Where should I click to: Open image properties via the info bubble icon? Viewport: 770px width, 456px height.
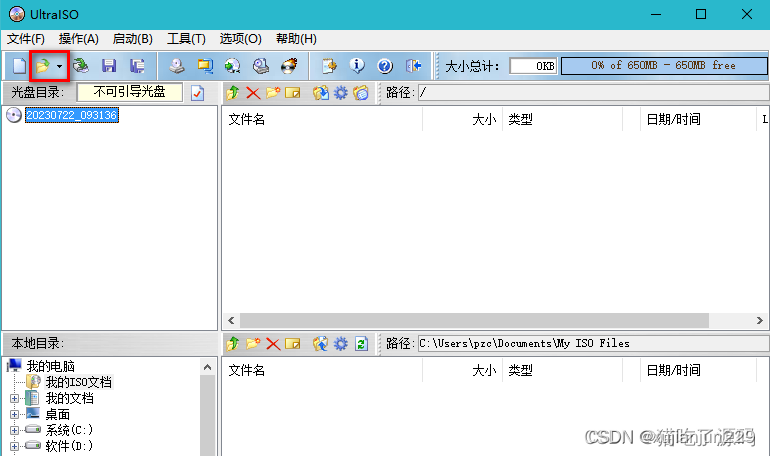[x=357, y=66]
